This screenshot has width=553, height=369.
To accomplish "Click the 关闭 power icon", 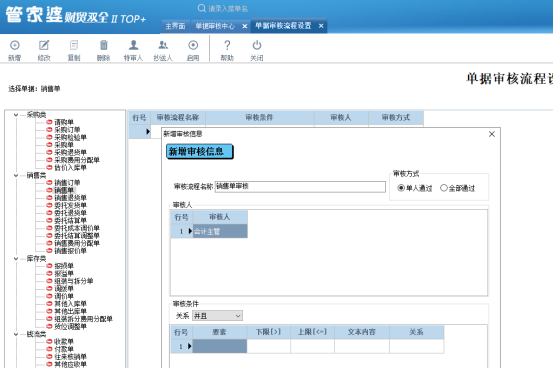I will tap(257, 46).
